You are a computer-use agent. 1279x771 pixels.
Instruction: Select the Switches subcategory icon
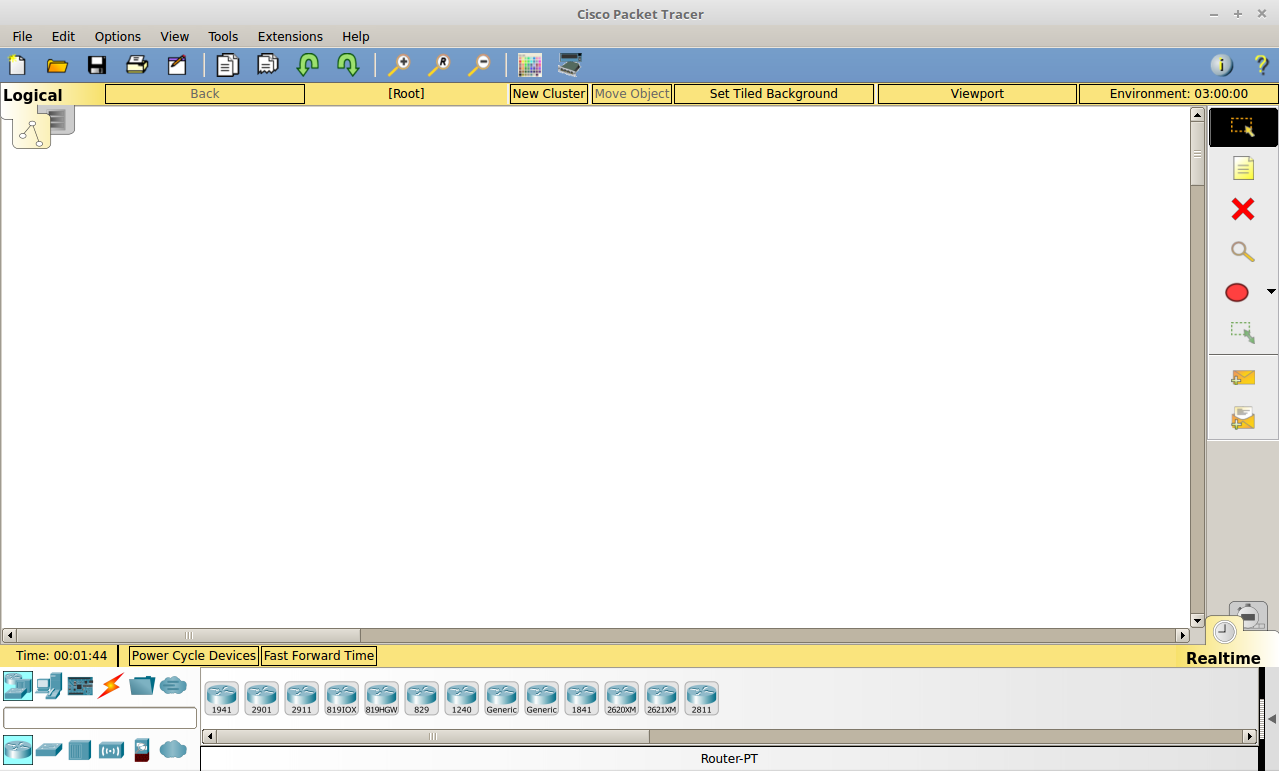coord(49,749)
